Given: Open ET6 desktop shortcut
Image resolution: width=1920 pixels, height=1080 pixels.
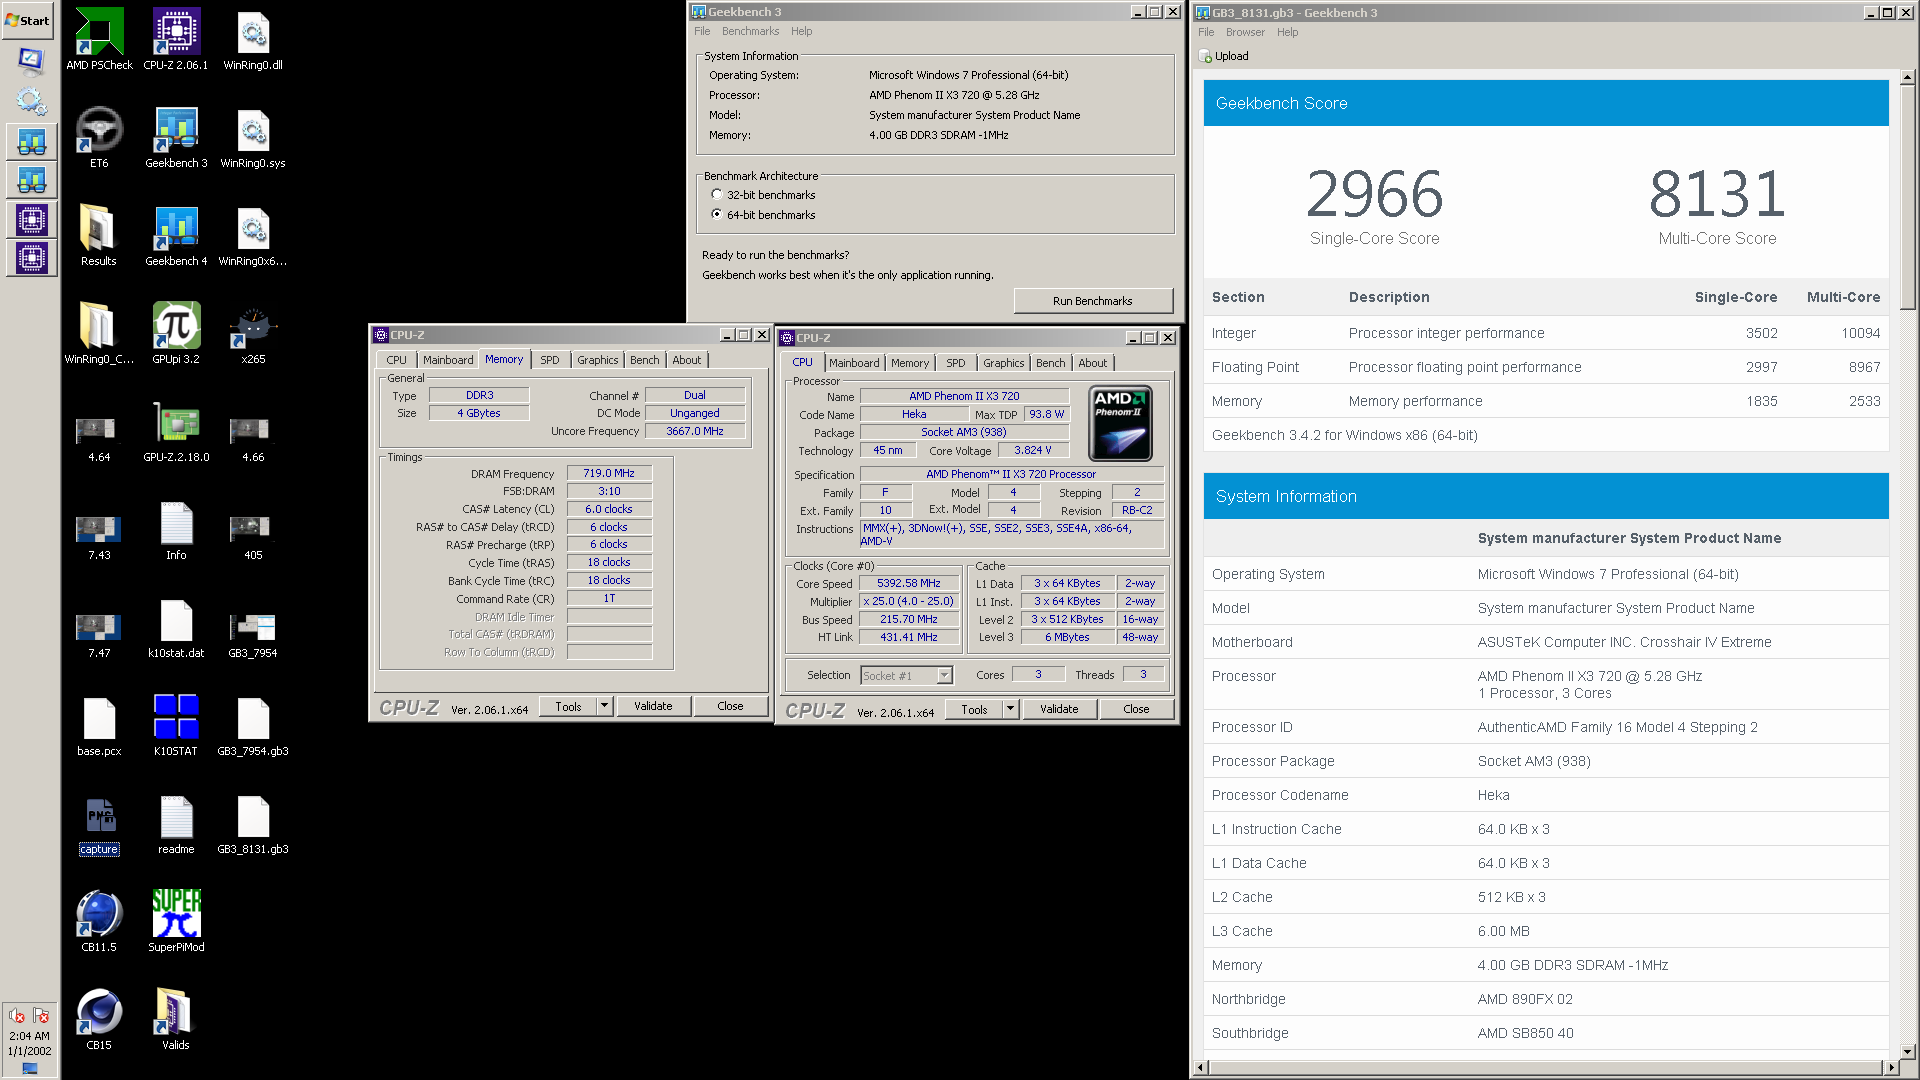Looking at the screenshot, I should click(99, 136).
